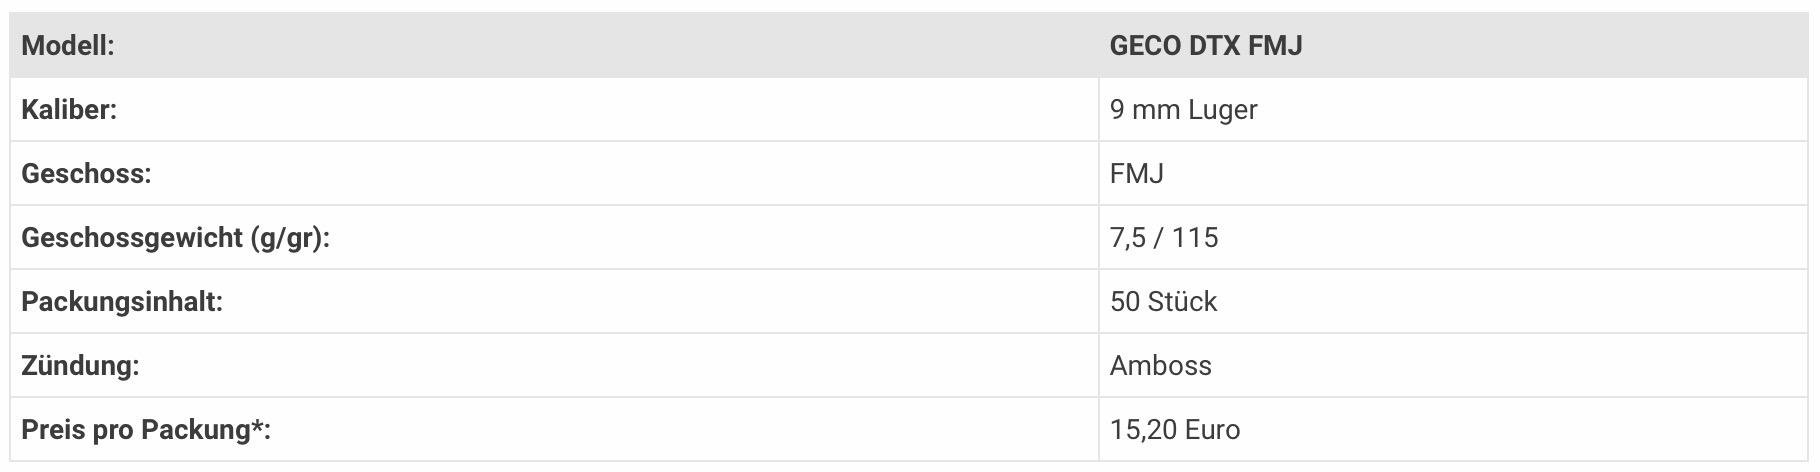Click the Geschoss: row label

pyautogui.click(x=86, y=174)
